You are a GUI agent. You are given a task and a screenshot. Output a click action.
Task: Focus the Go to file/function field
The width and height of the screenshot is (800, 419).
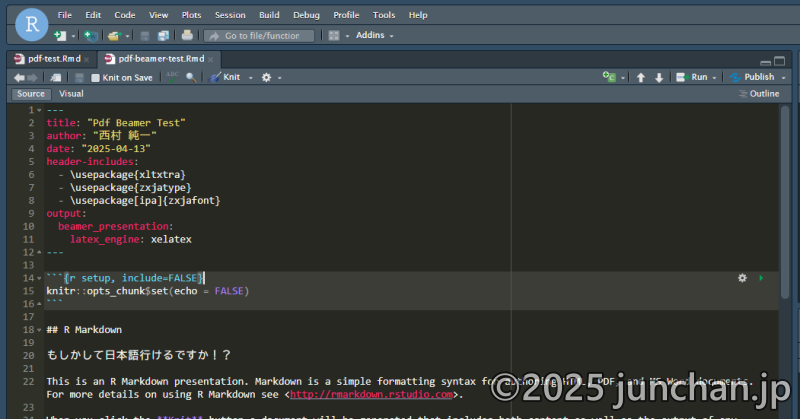tap(259, 36)
